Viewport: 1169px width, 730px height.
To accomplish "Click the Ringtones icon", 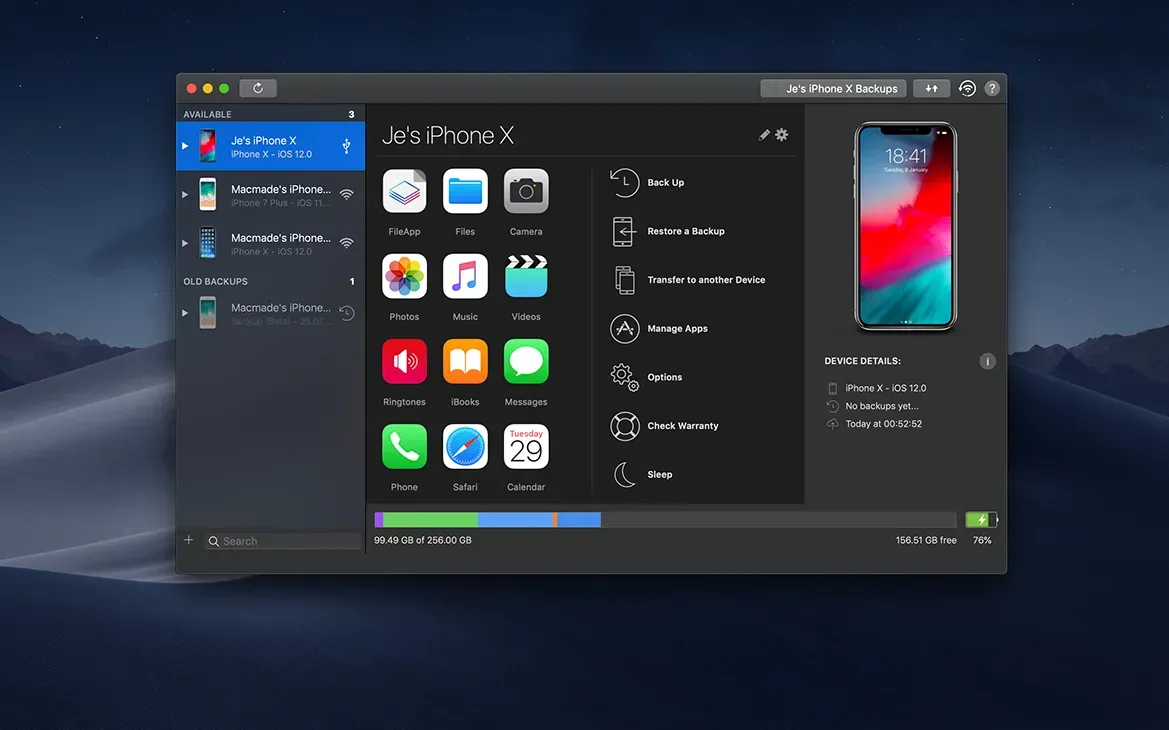I will click(x=404, y=361).
